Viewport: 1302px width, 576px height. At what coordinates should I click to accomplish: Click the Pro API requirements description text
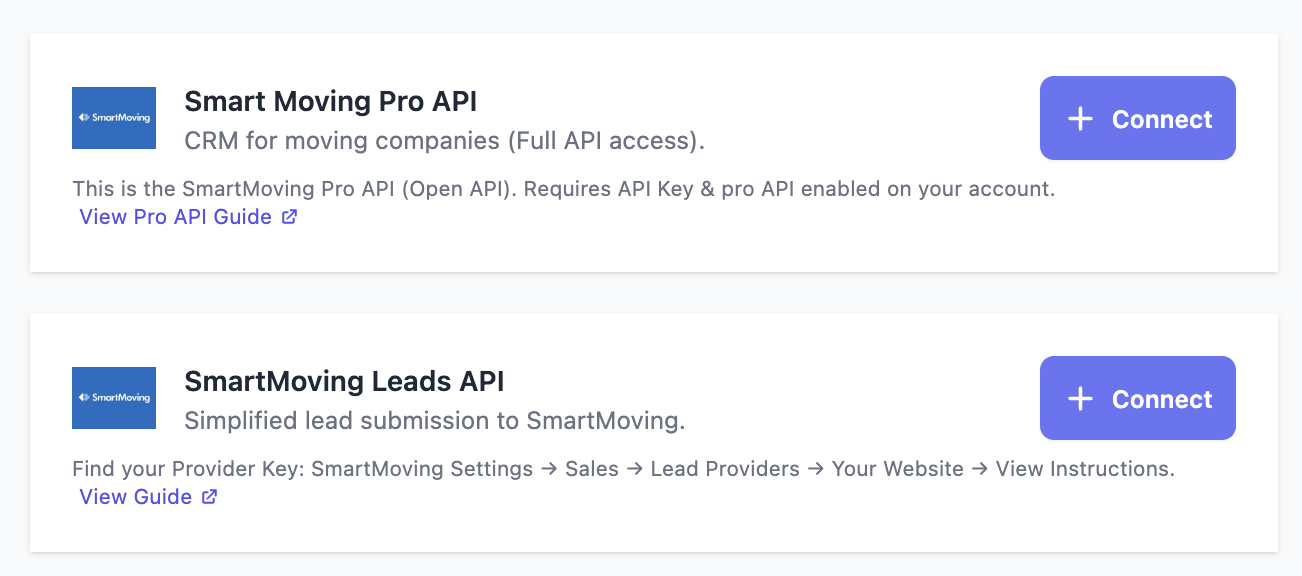coord(563,188)
